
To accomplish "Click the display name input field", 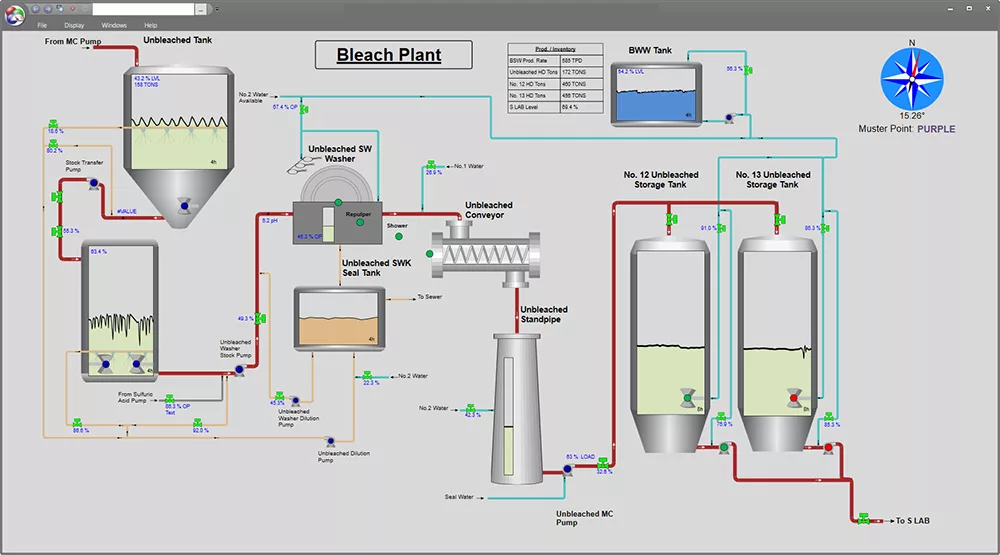I will (142, 8).
